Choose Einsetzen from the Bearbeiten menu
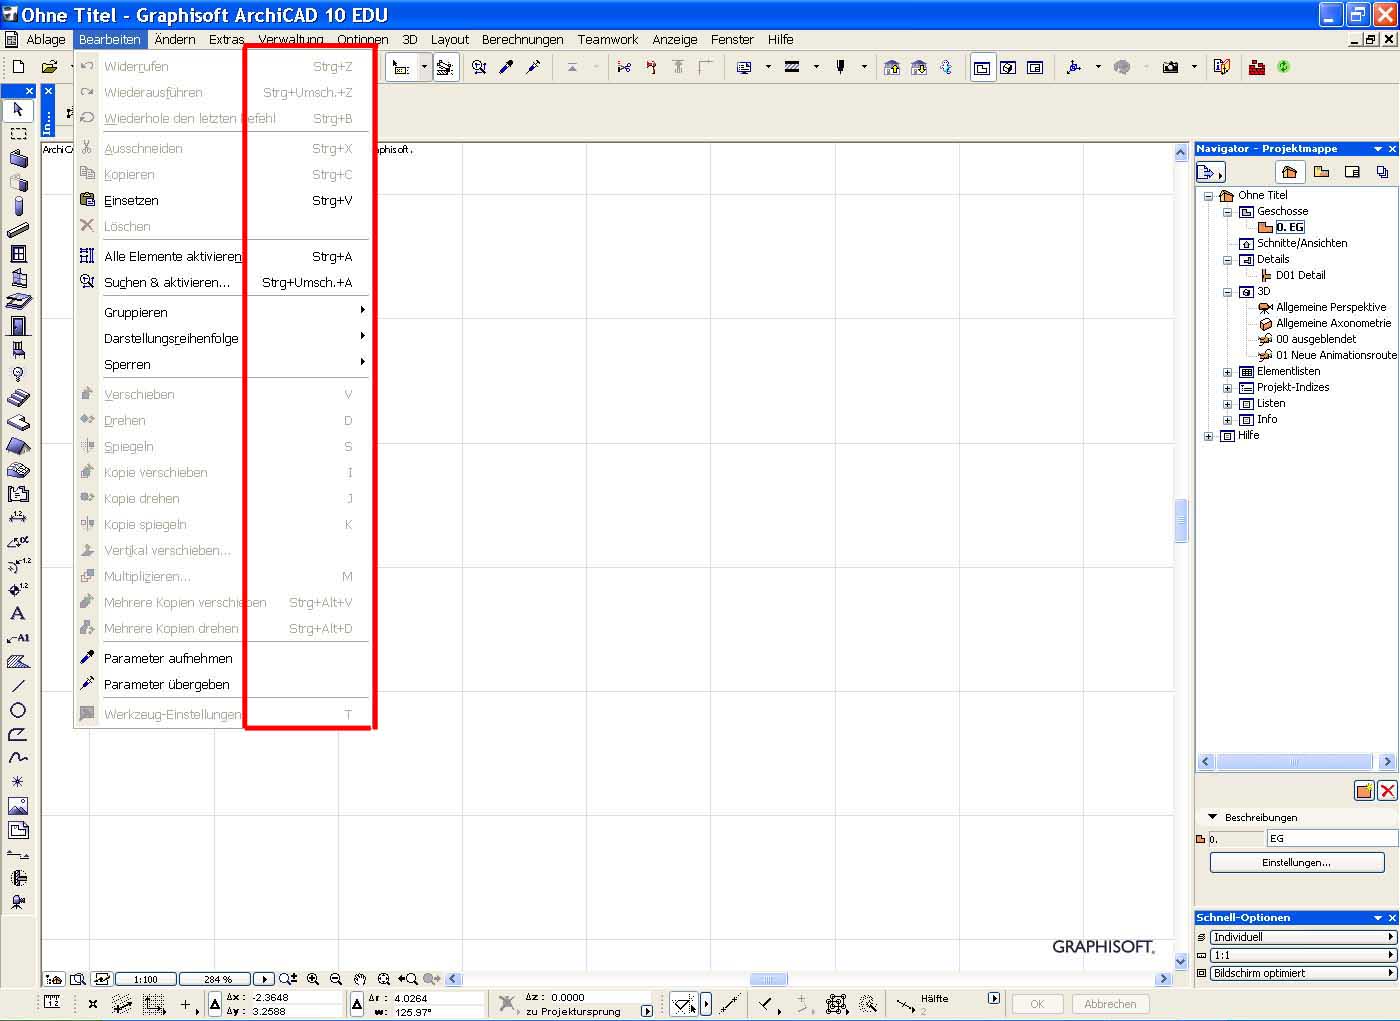 tap(222, 201)
